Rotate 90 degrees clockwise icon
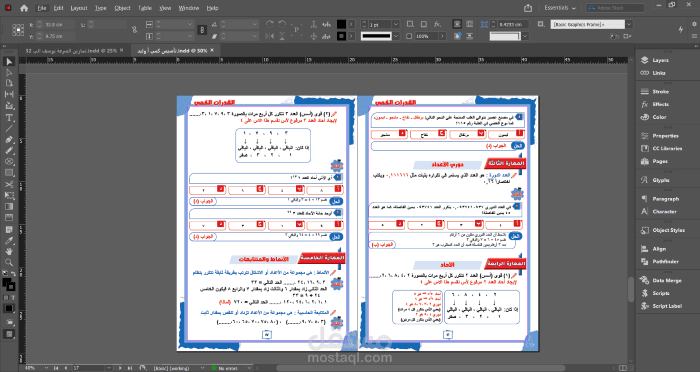The height and width of the screenshot is (372, 700). pyautogui.click(x=270, y=24)
